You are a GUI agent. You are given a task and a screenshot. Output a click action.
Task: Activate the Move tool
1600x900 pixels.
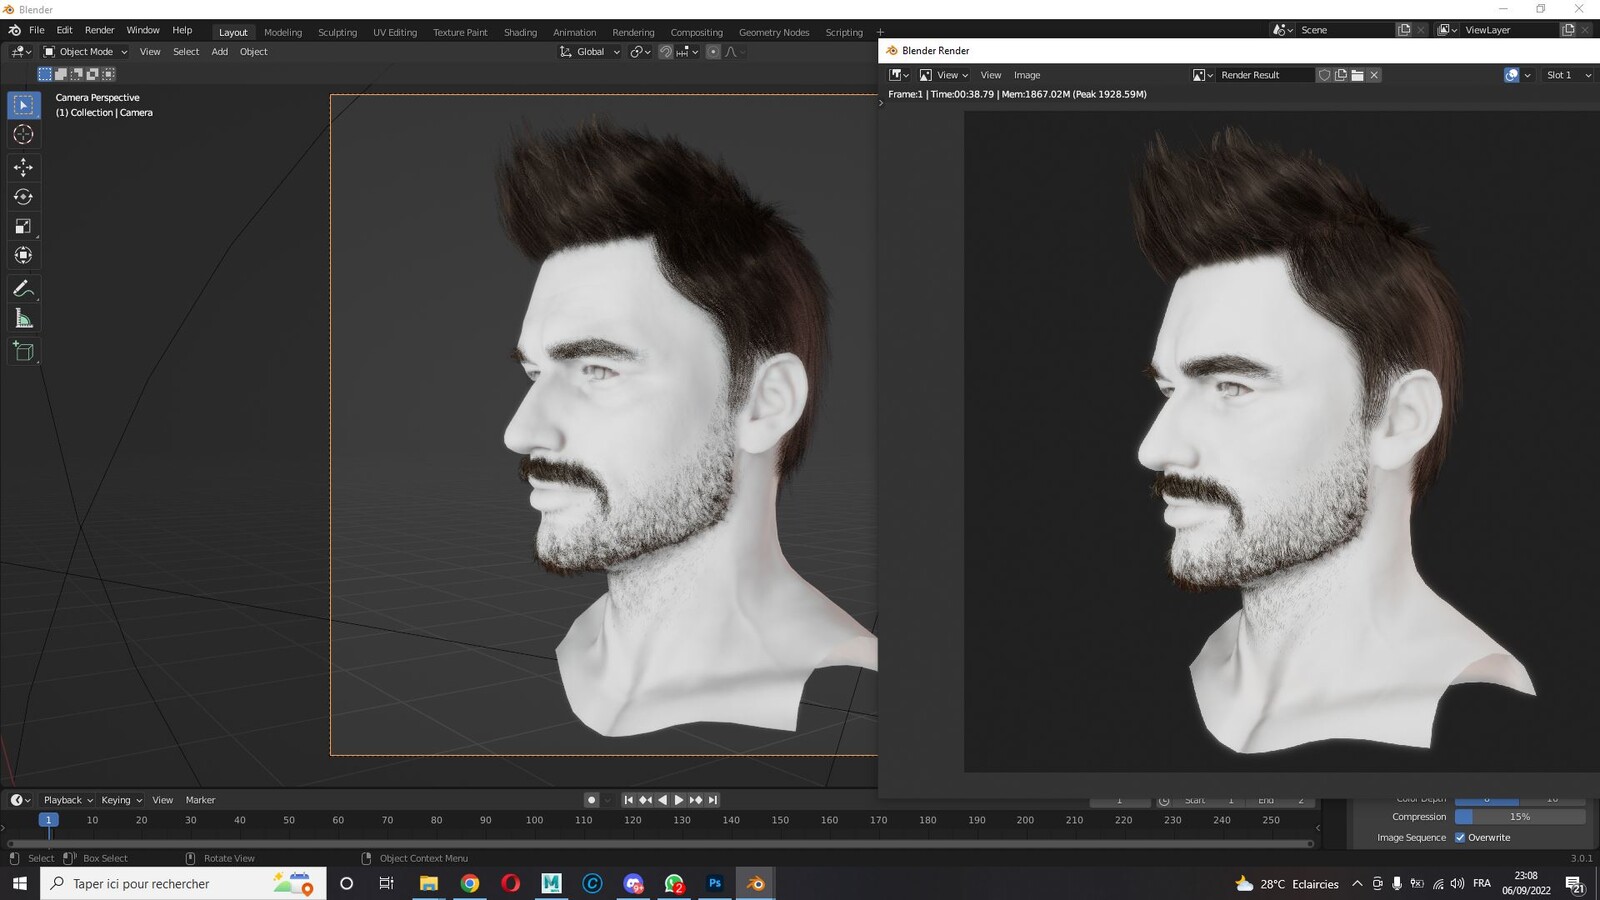click(23, 167)
